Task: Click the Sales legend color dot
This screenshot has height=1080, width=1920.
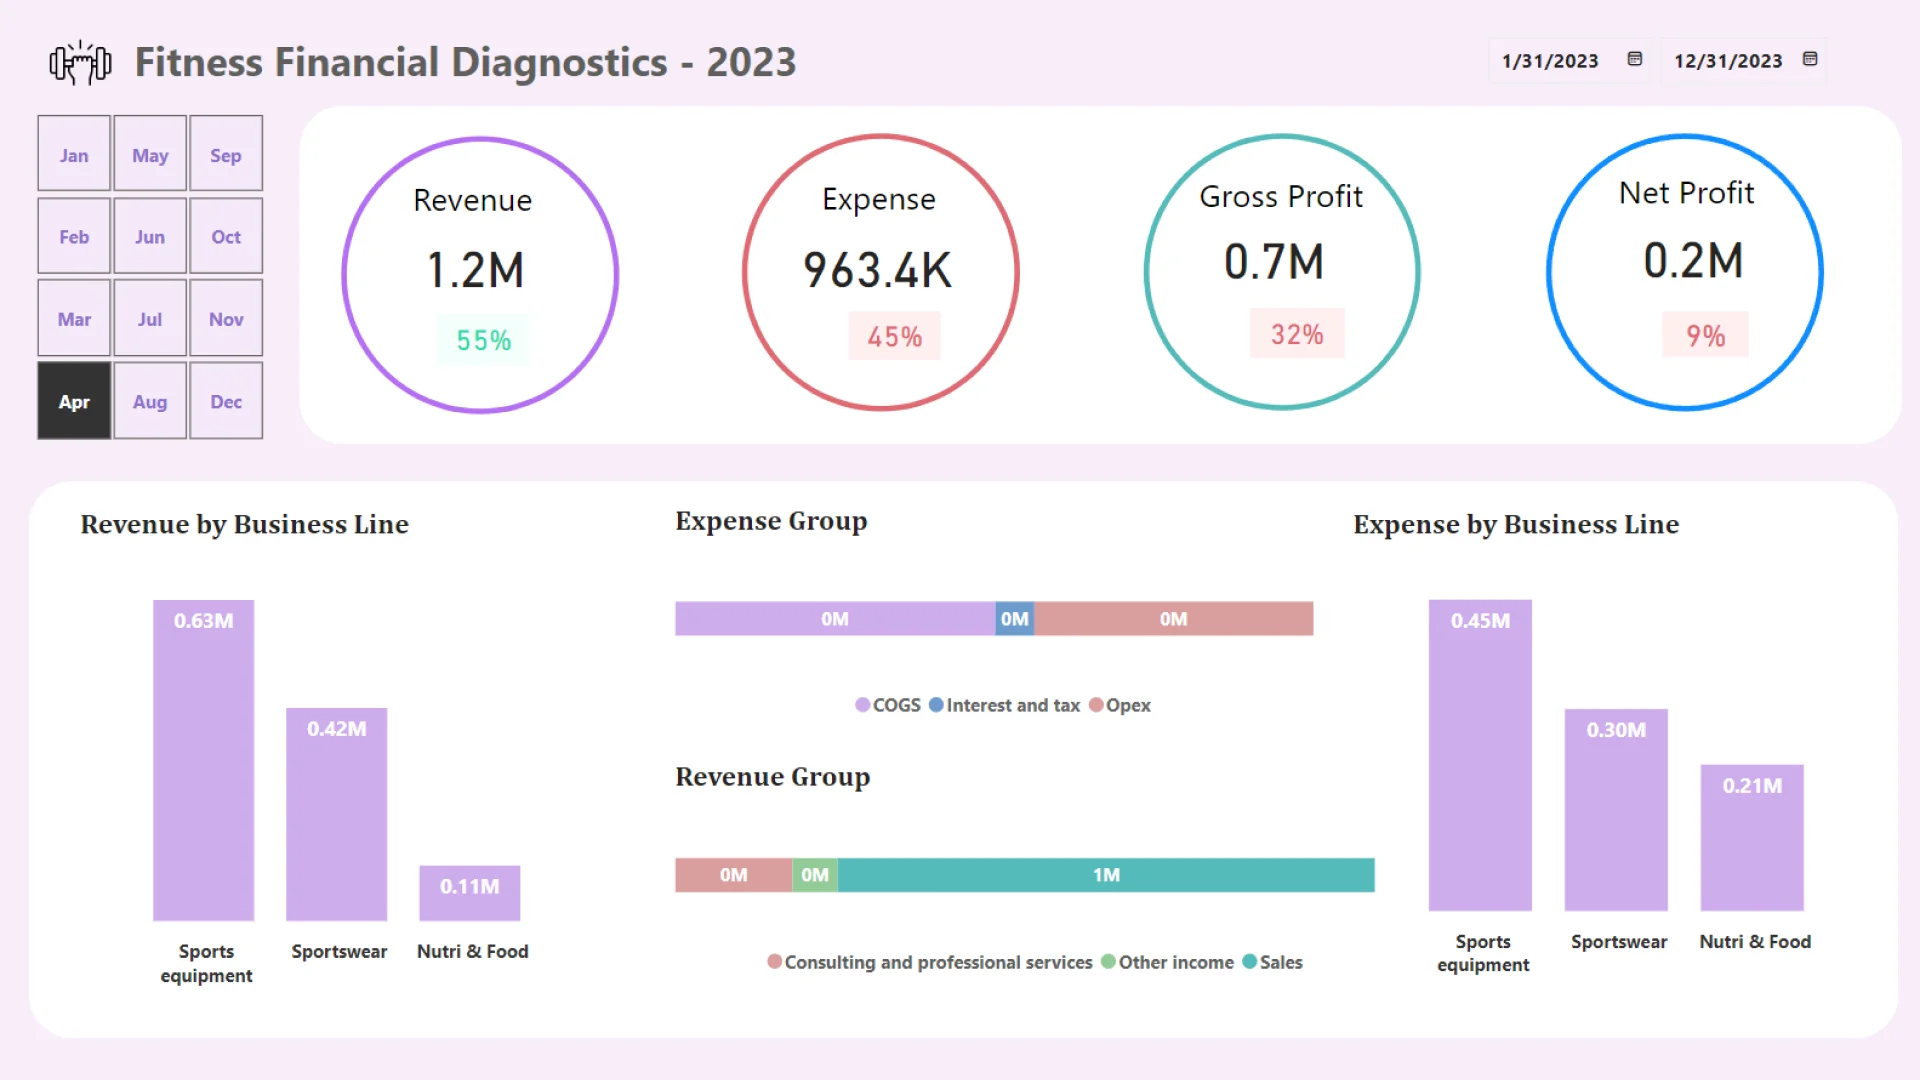Action: point(1249,961)
